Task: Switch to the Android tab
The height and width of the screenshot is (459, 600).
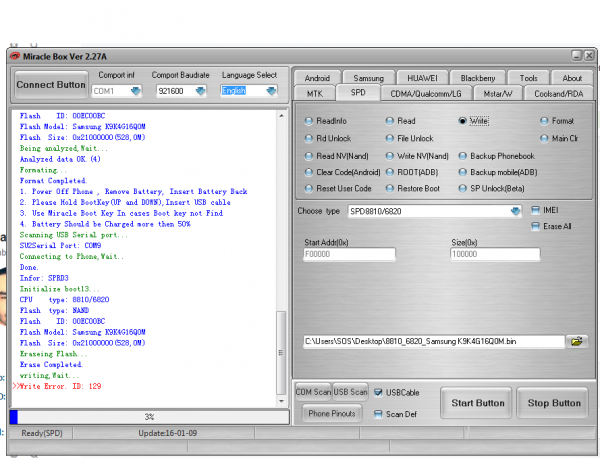Action: pyautogui.click(x=317, y=78)
